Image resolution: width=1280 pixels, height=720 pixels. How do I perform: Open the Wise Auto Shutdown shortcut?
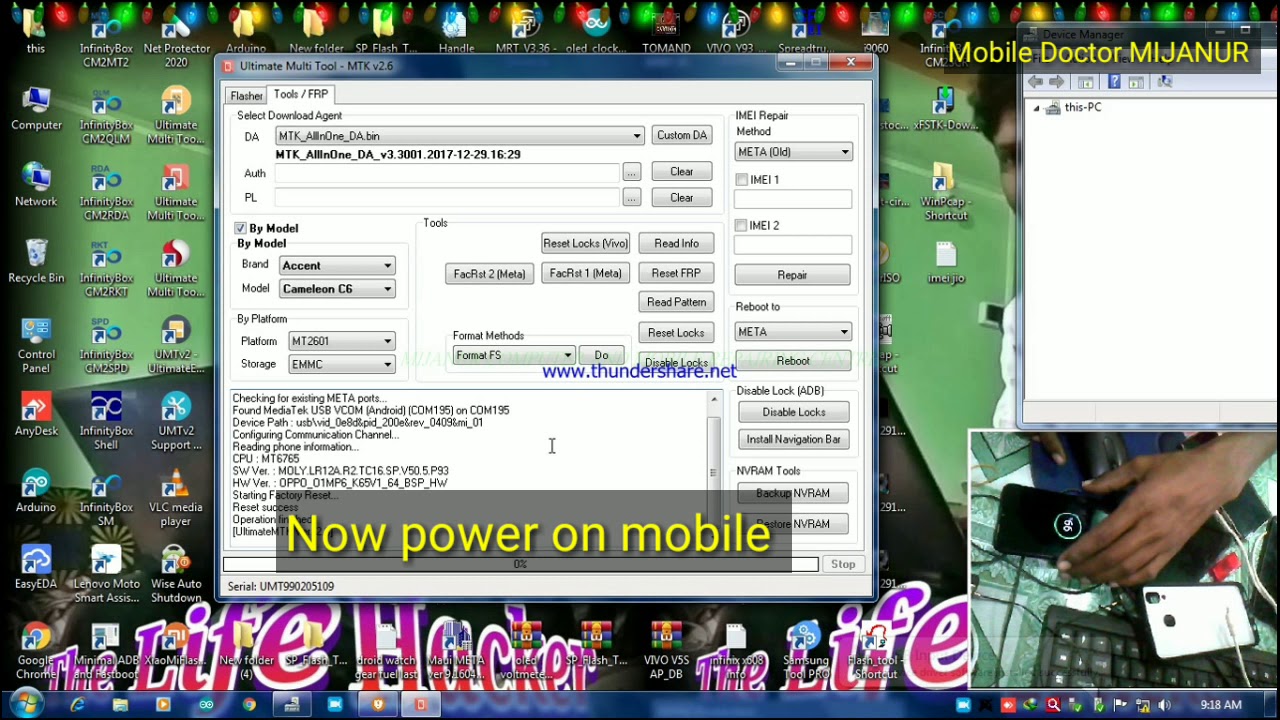176,574
